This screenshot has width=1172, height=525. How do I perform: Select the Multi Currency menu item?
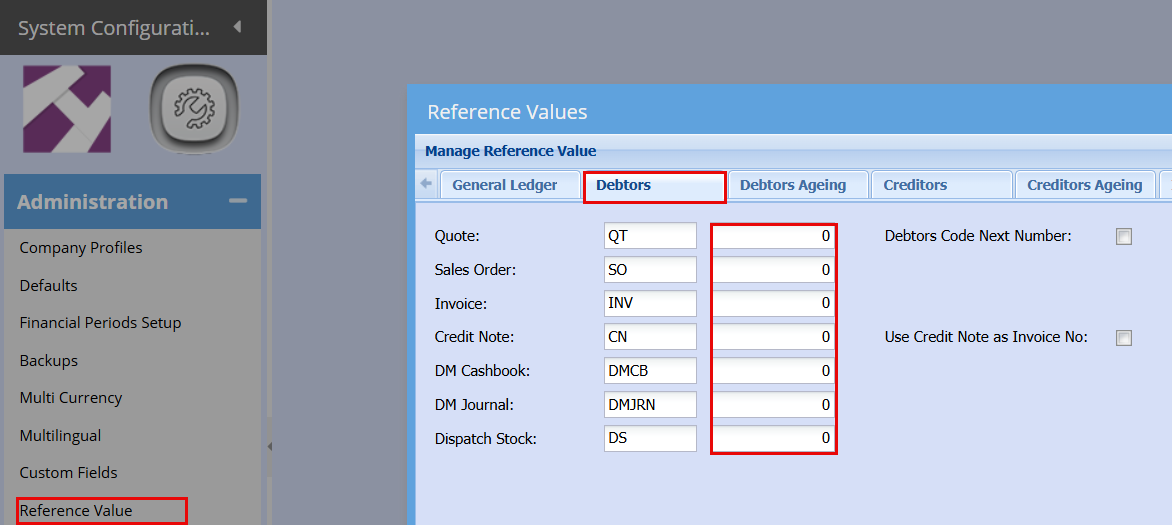[70, 398]
